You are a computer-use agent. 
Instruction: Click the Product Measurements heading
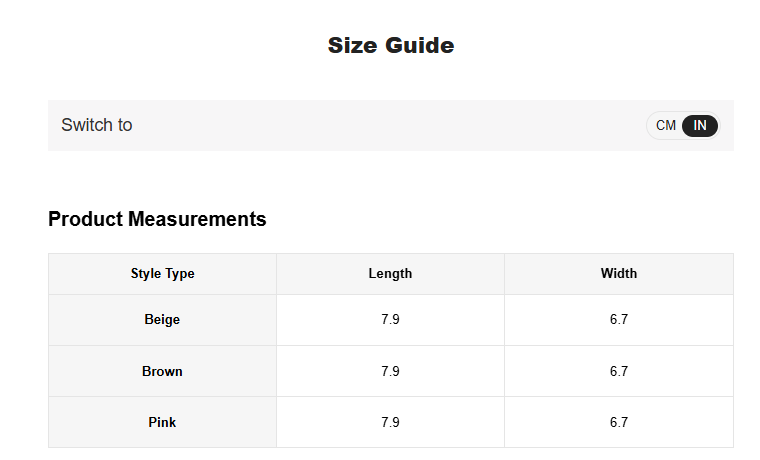pos(157,219)
